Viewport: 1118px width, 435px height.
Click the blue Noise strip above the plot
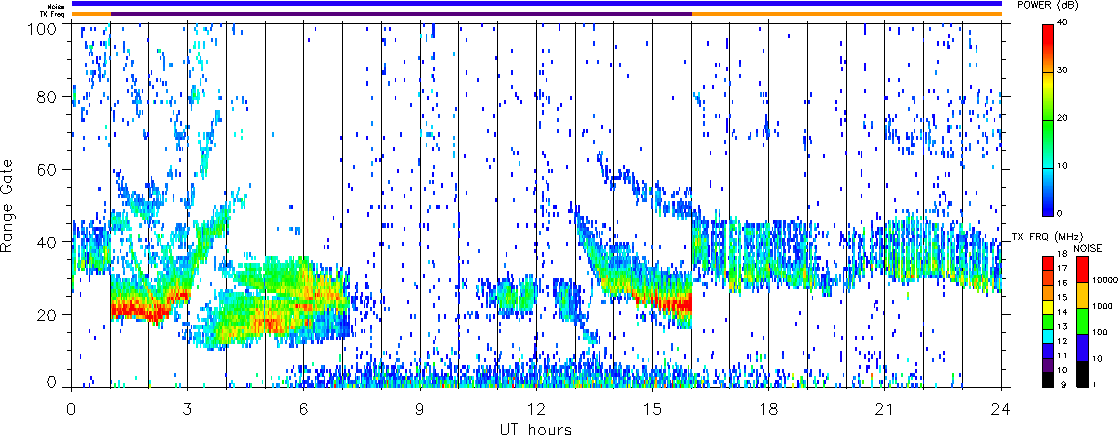pos(536,4)
